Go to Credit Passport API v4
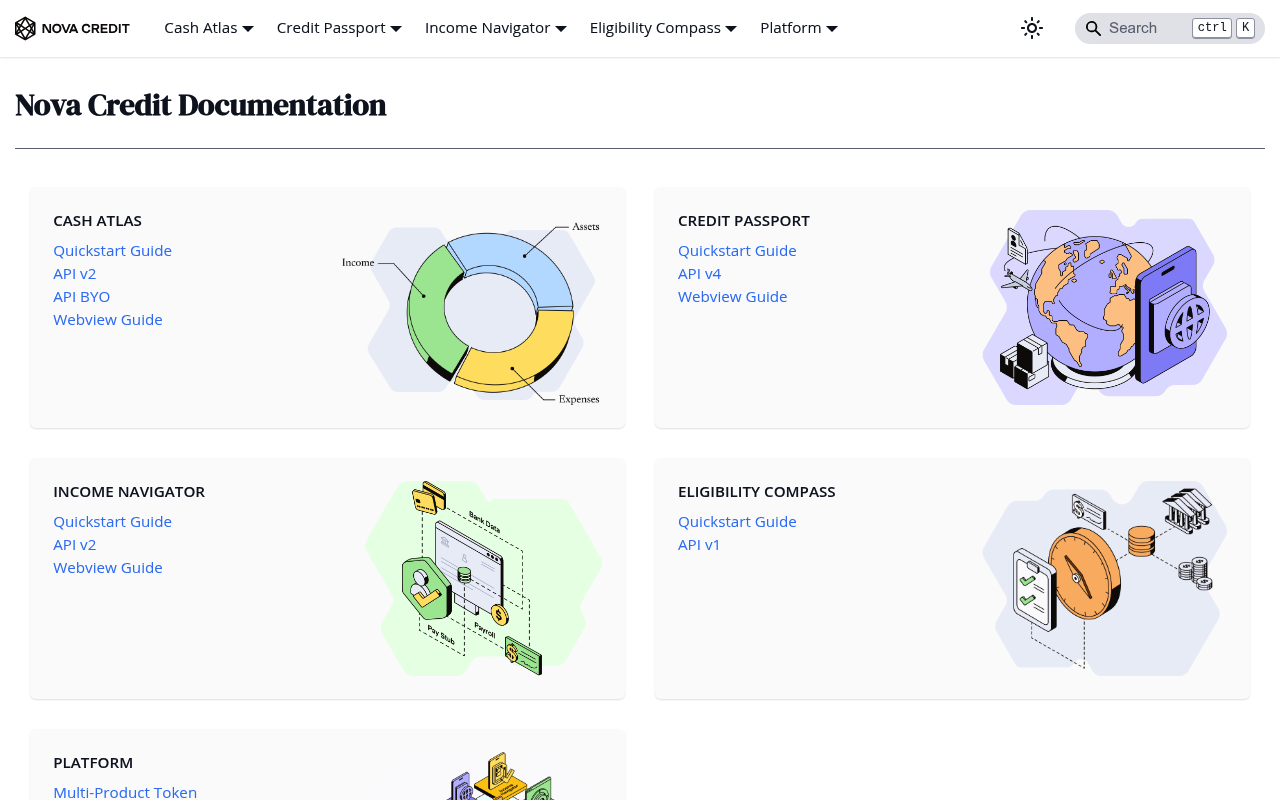The image size is (1280, 800). point(700,274)
